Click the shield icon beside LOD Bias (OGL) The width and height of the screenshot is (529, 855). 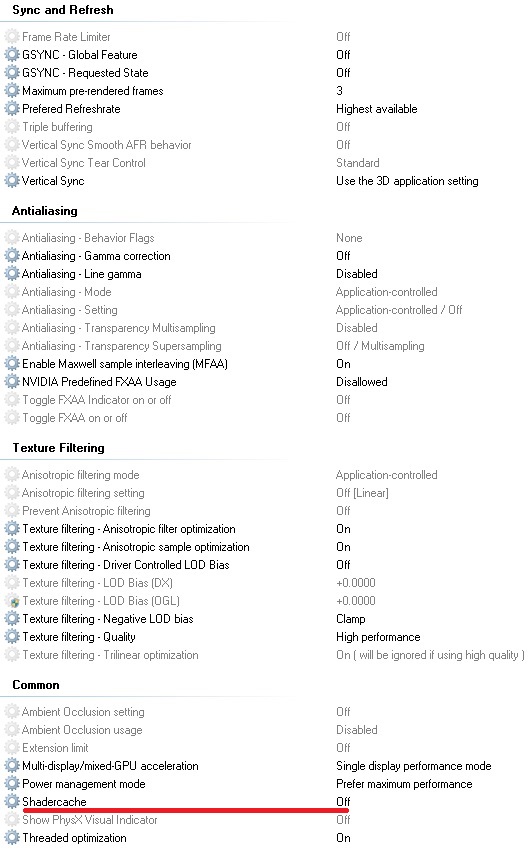point(15,601)
